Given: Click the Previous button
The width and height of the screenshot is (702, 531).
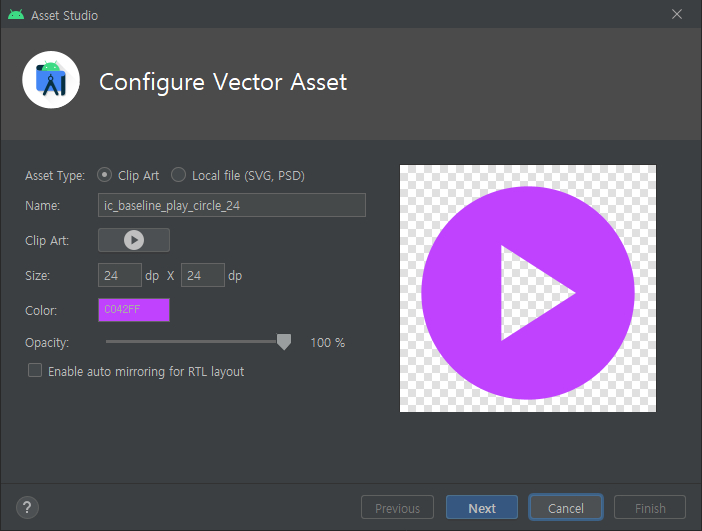Looking at the screenshot, I should 397,508.
